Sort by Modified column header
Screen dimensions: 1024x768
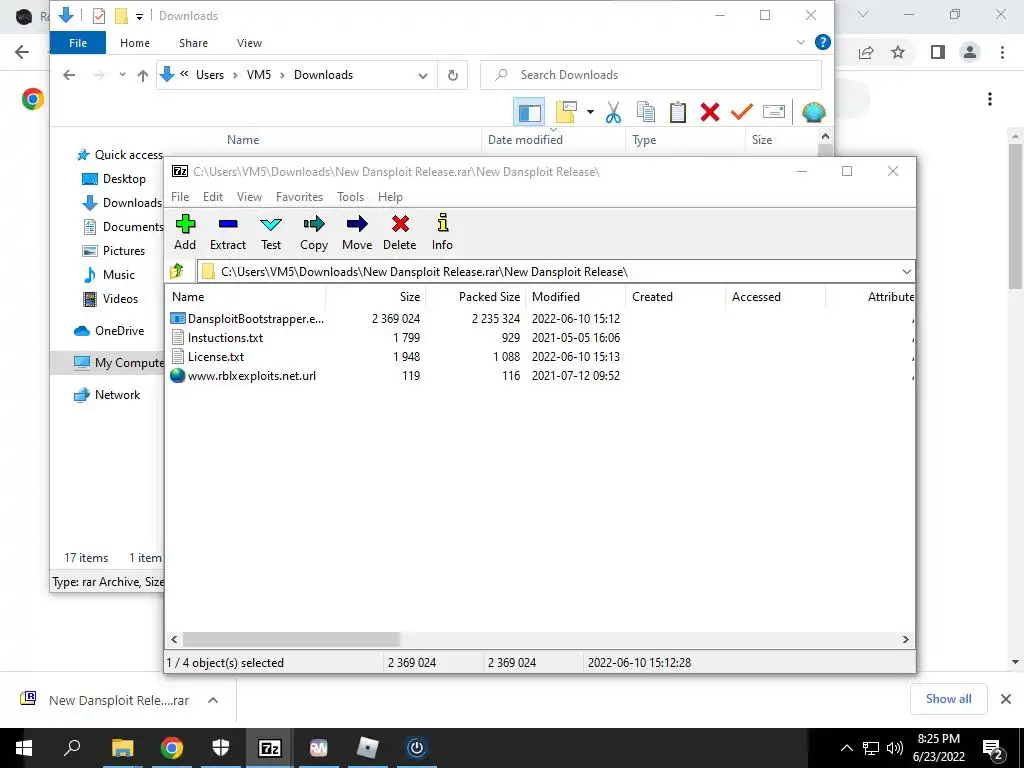point(575,296)
